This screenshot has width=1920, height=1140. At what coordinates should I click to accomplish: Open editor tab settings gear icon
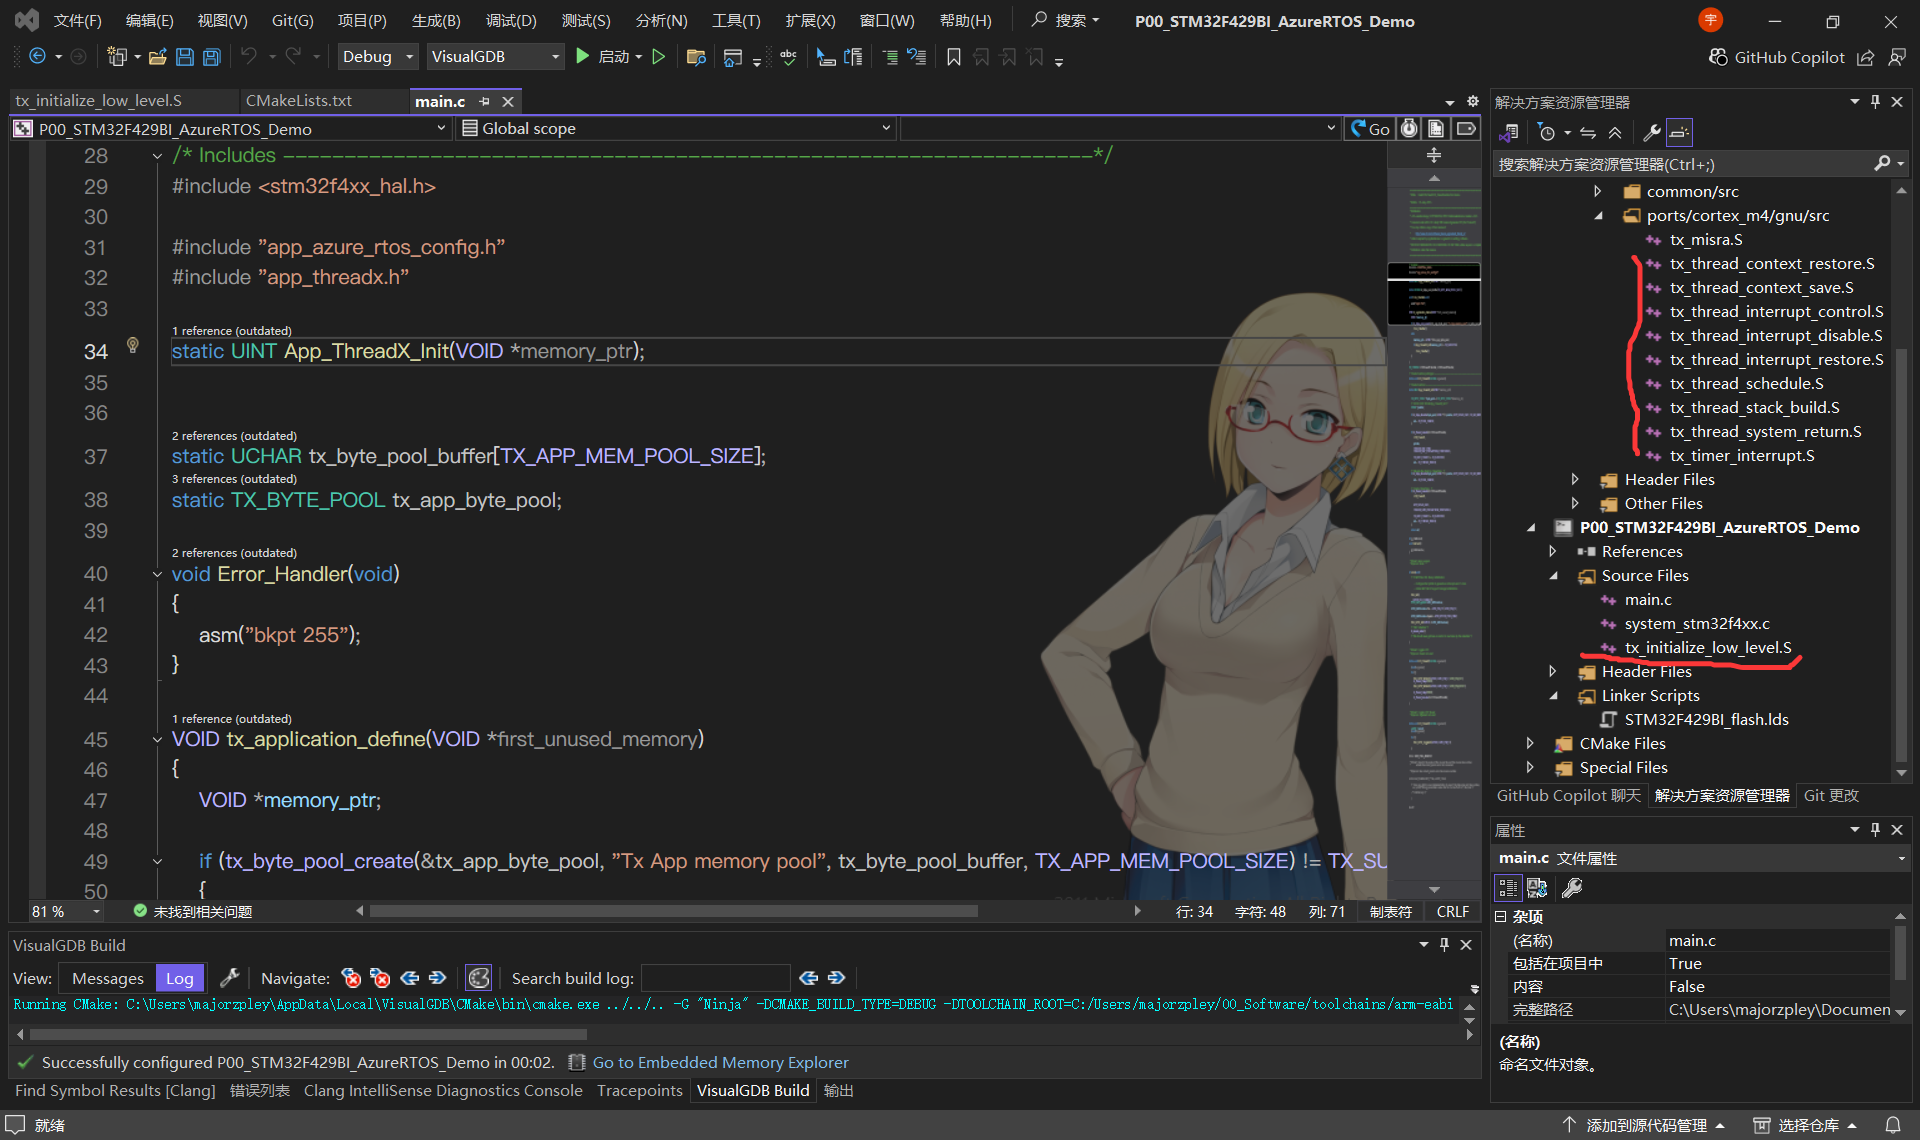coord(1472,102)
